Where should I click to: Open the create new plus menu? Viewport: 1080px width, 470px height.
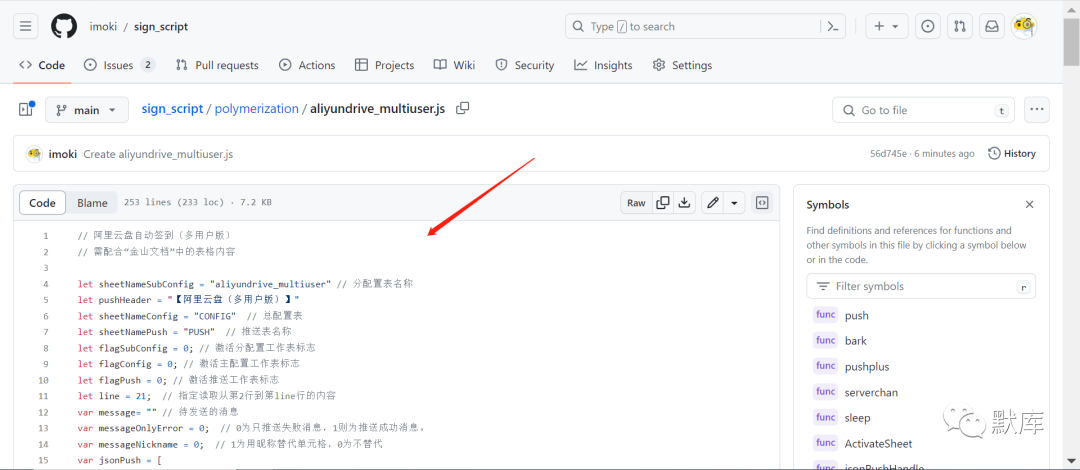click(886, 26)
